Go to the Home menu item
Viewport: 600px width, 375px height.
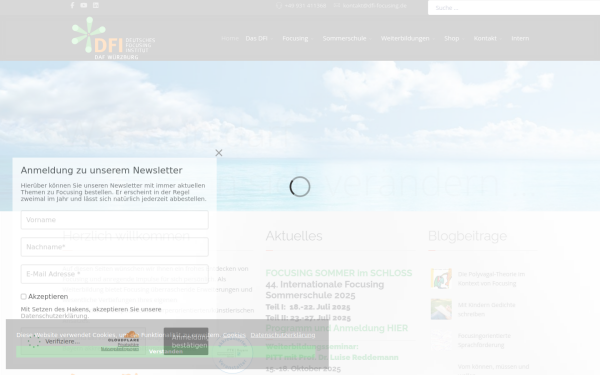click(x=230, y=38)
